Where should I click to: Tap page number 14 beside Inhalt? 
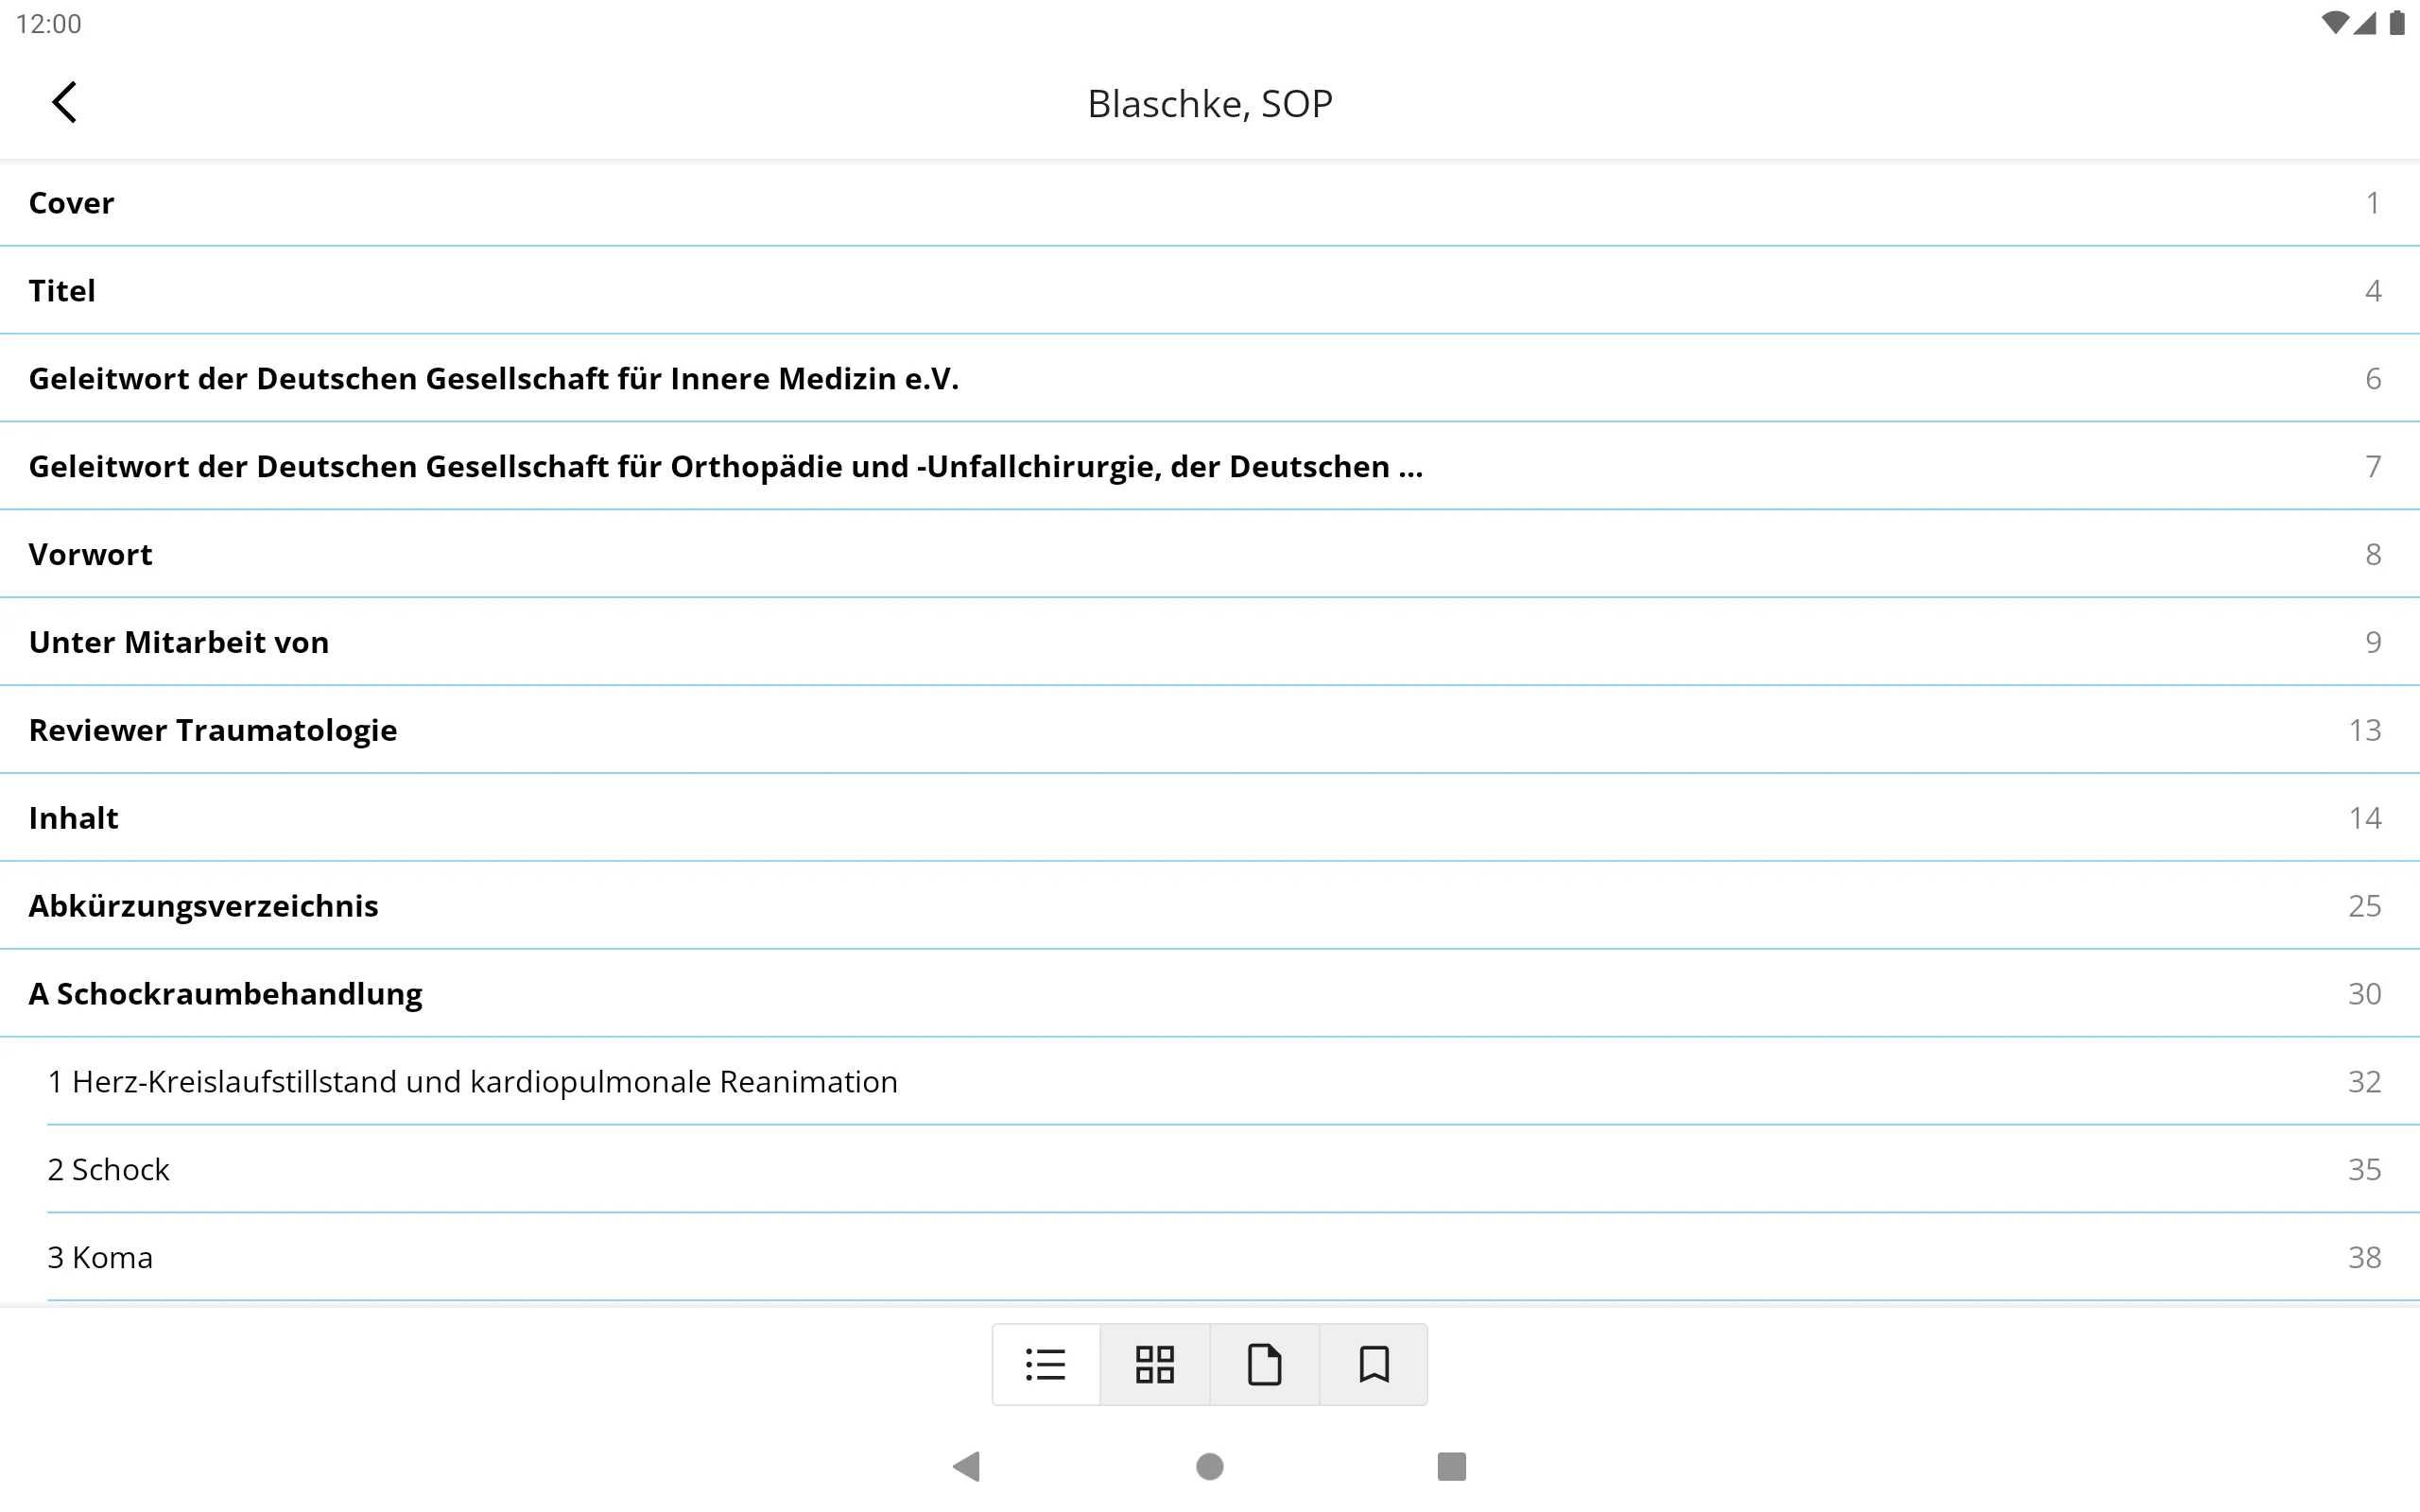pos(2364,818)
